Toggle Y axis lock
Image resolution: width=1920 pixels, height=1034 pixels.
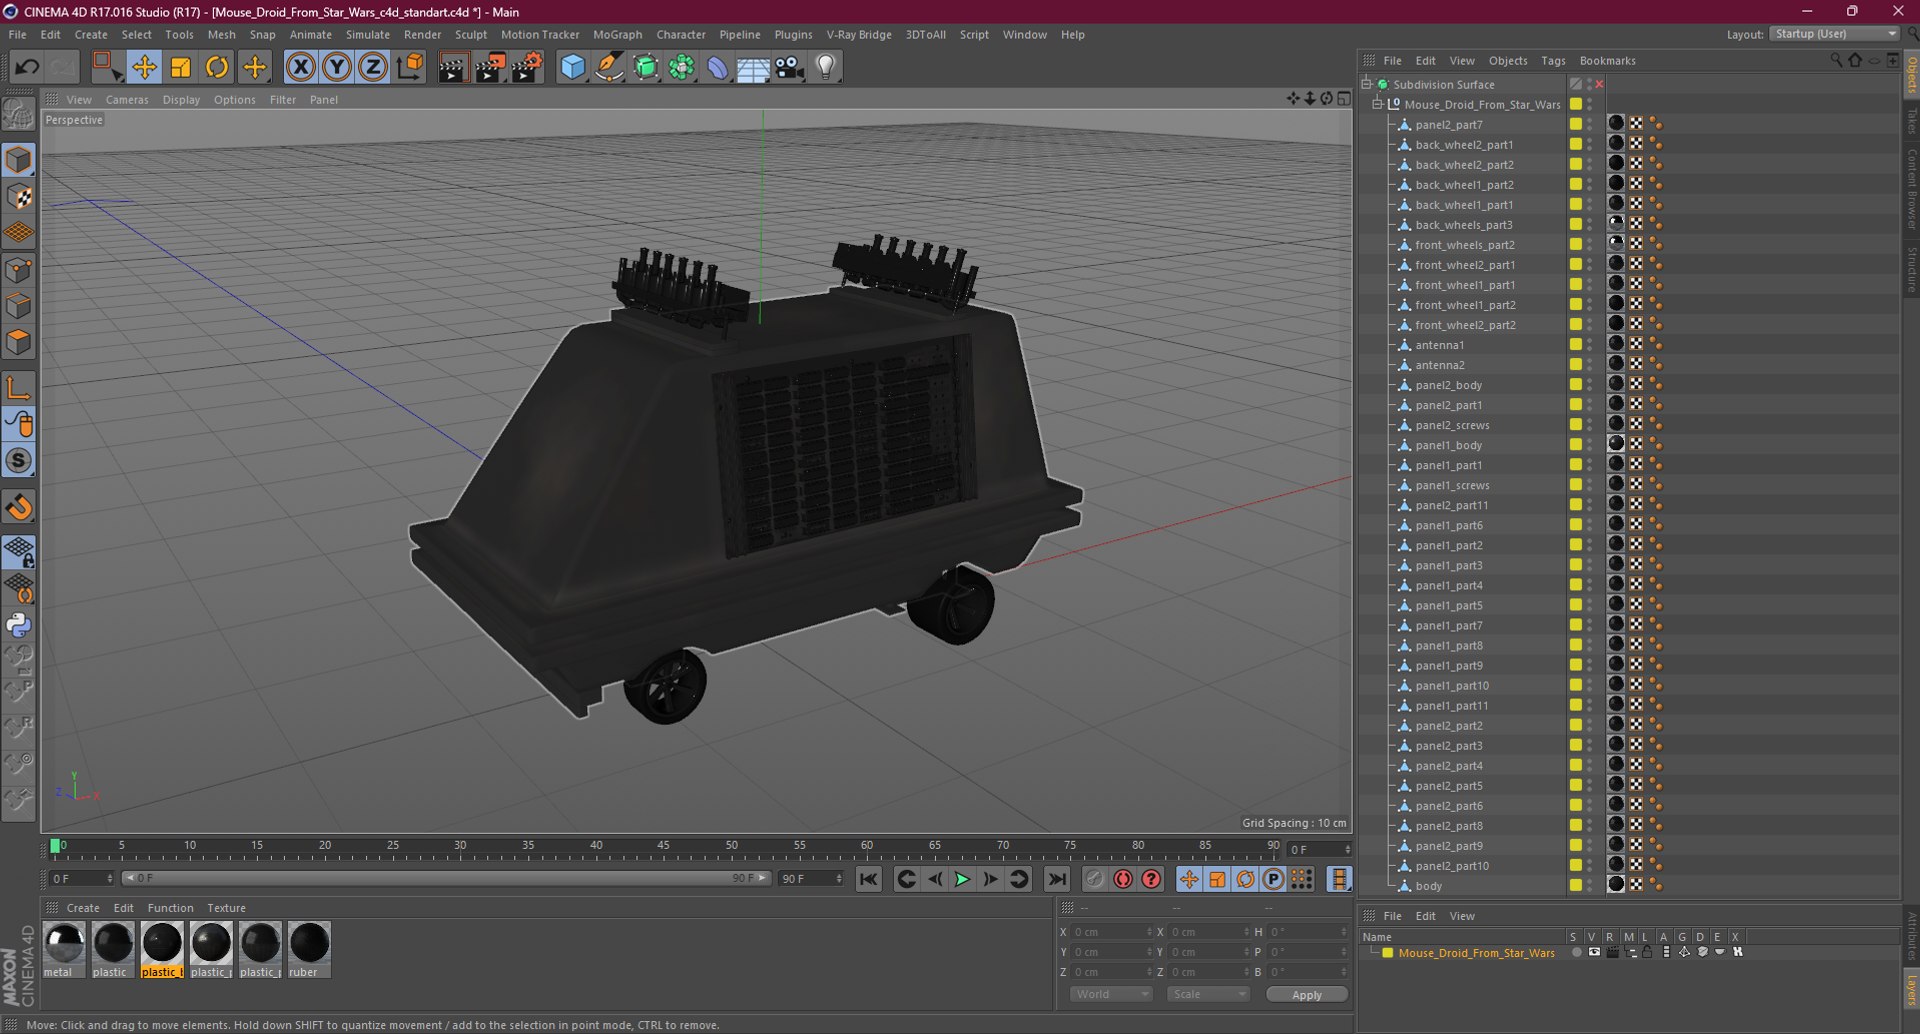tap(337, 67)
